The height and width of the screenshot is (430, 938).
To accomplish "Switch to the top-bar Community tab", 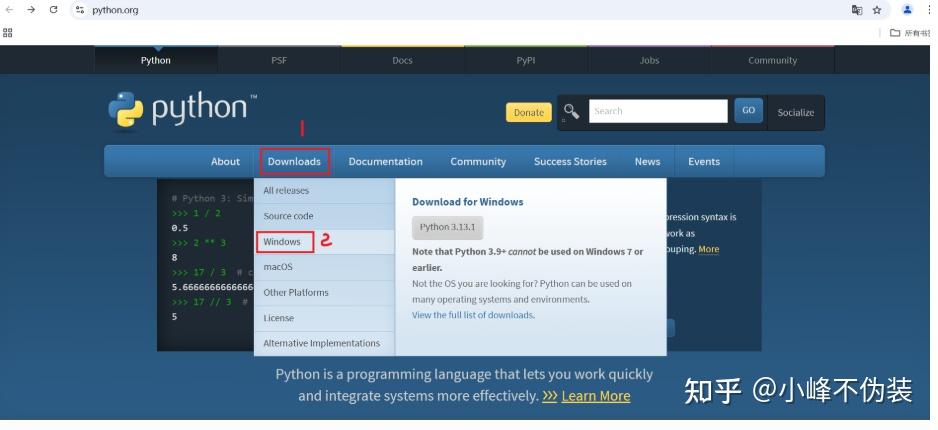I will coord(772,60).
